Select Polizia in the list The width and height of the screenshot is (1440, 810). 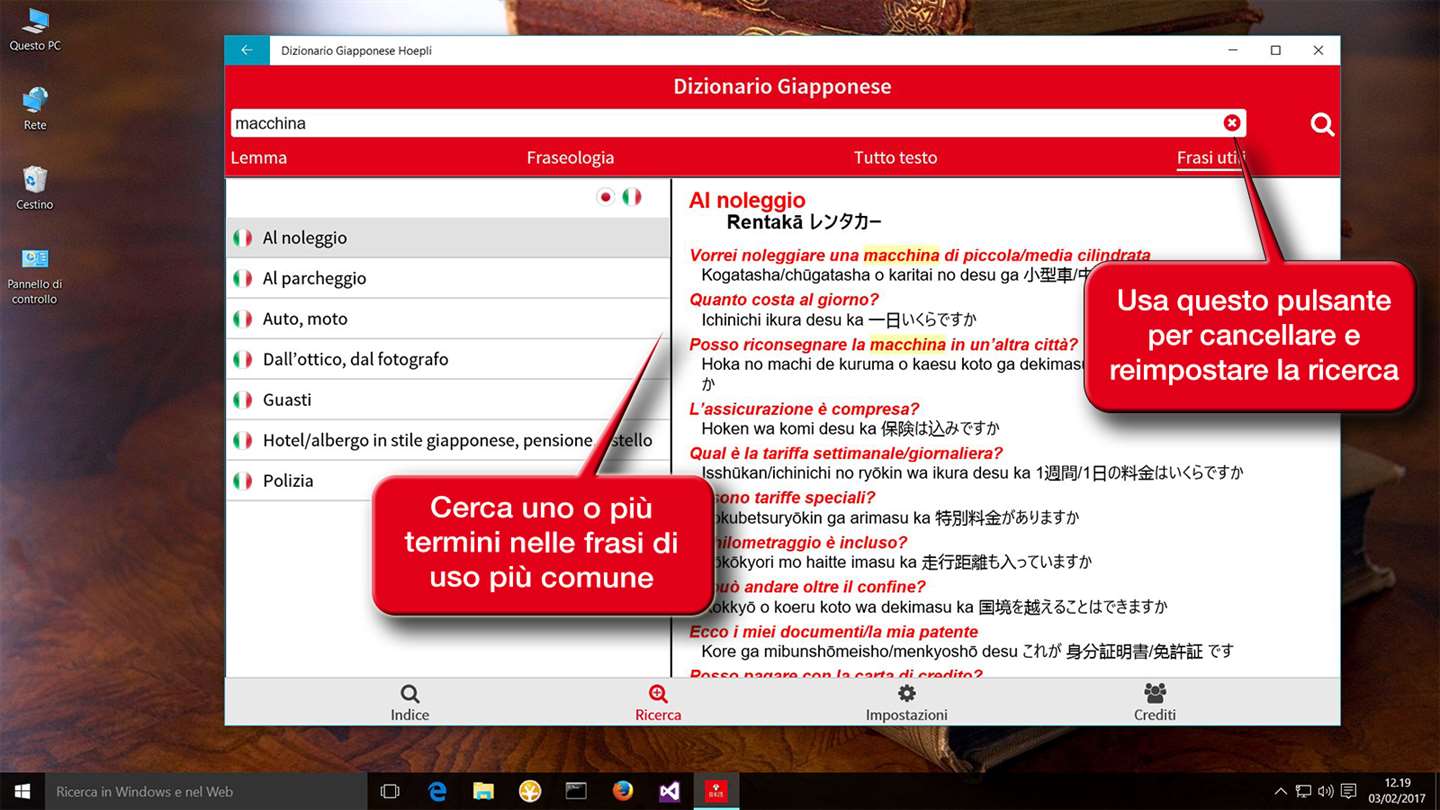point(448,481)
